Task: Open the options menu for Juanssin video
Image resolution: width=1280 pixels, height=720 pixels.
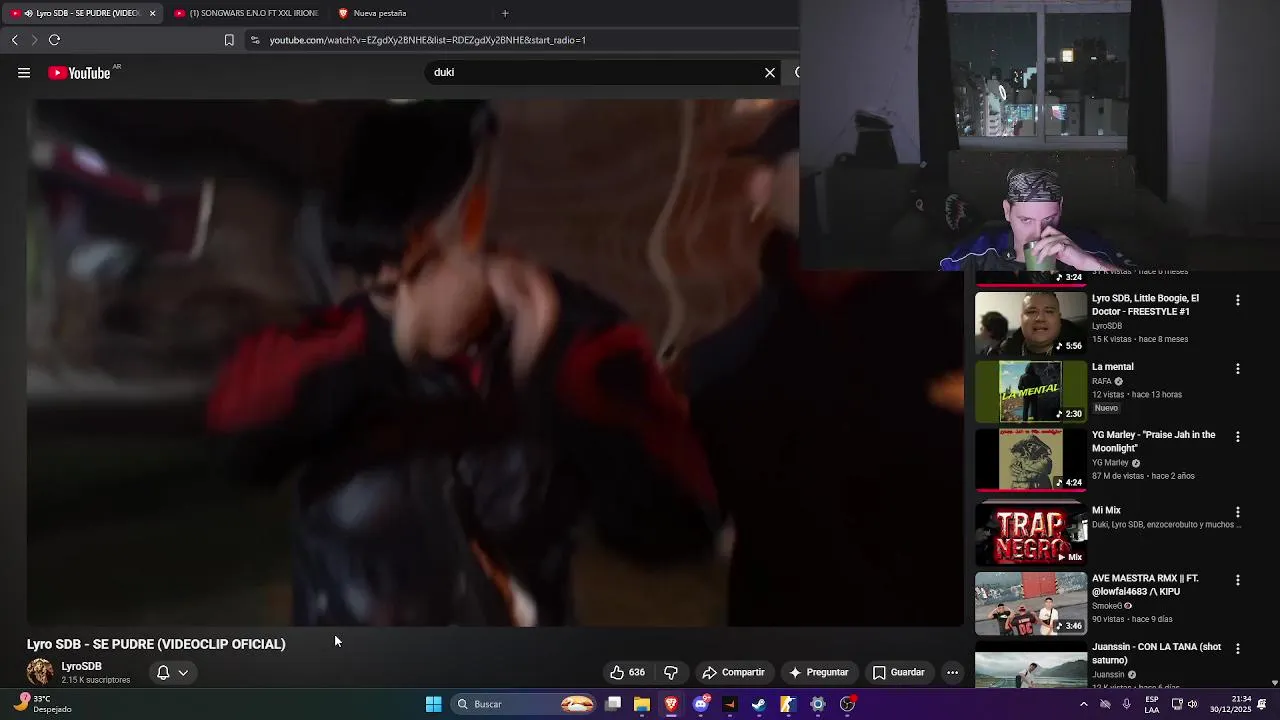Action: [1238, 648]
